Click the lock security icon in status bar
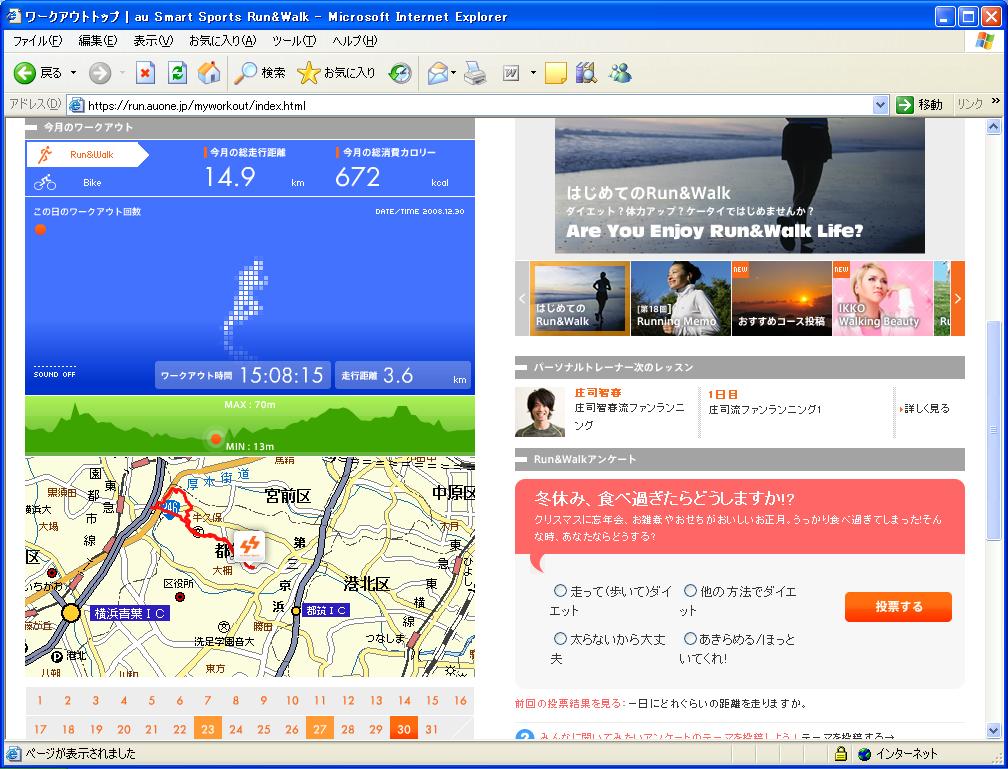This screenshot has width=1008, height=769. tap(840, 753)
